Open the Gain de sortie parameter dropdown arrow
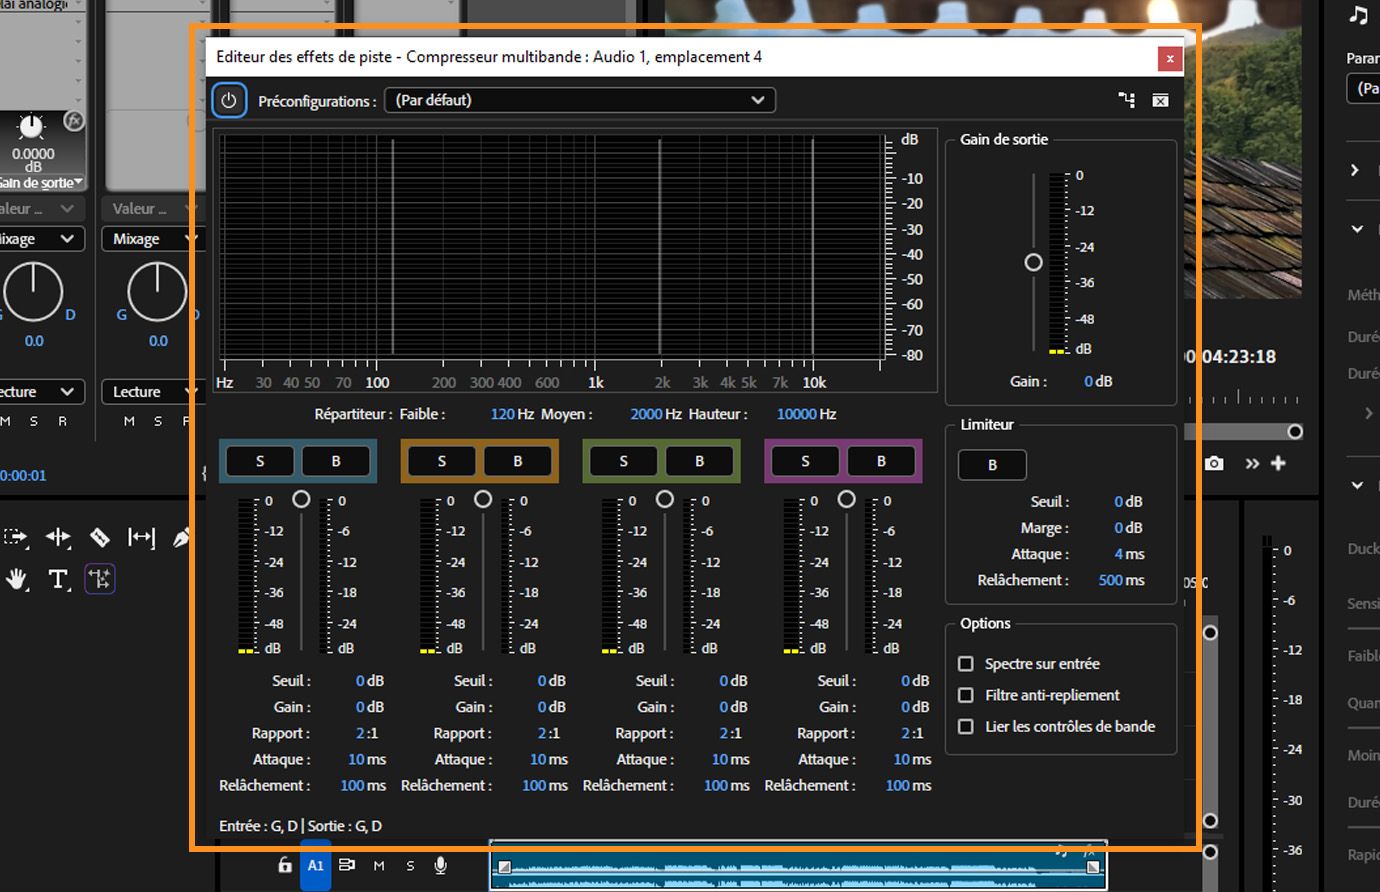The width and height of the screenshot is (1380, 892). [x=78, y=183]
